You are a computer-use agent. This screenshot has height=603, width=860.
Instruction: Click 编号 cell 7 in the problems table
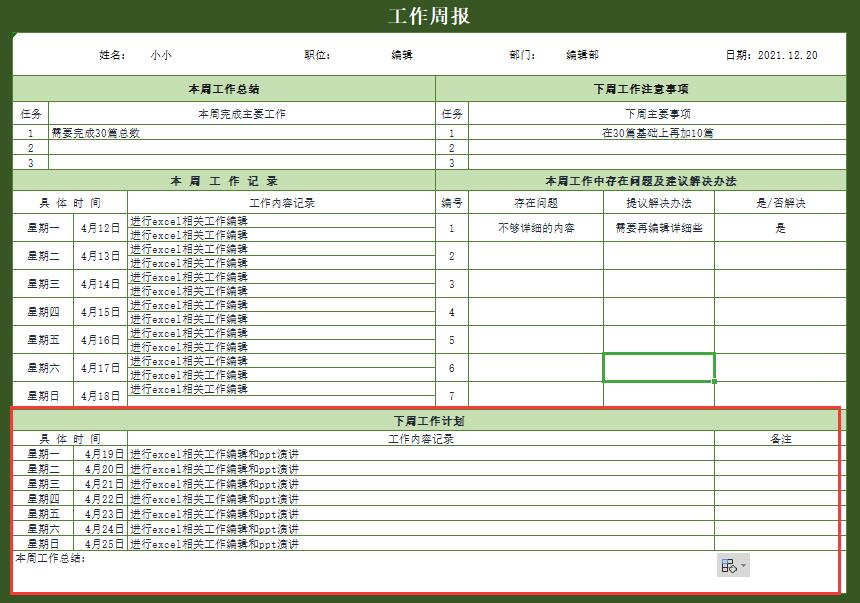452,395
